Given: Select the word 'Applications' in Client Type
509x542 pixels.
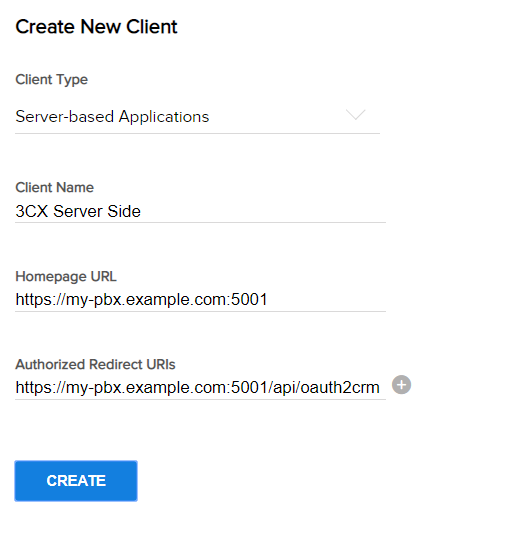Looking at the screenshot, I should coord(164,117).
